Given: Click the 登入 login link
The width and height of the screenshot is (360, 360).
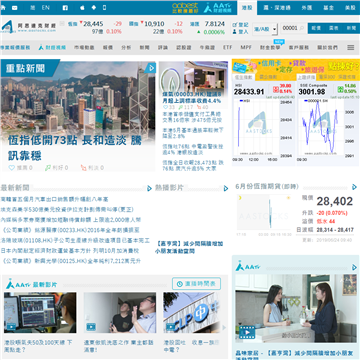Looking at the screenshot, I should click(240, 32).
